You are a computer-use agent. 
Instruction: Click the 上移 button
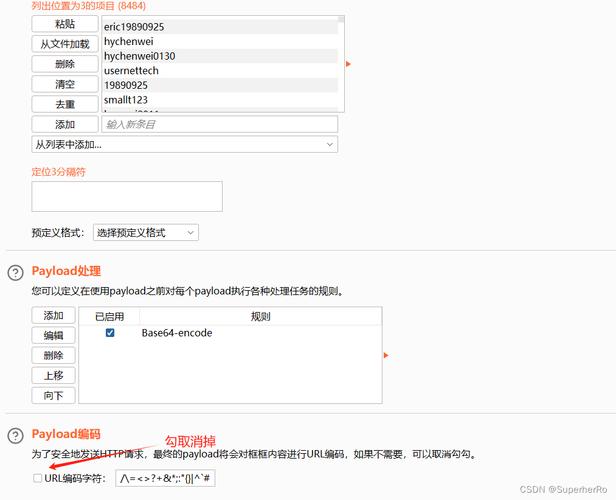click(53, 375)
